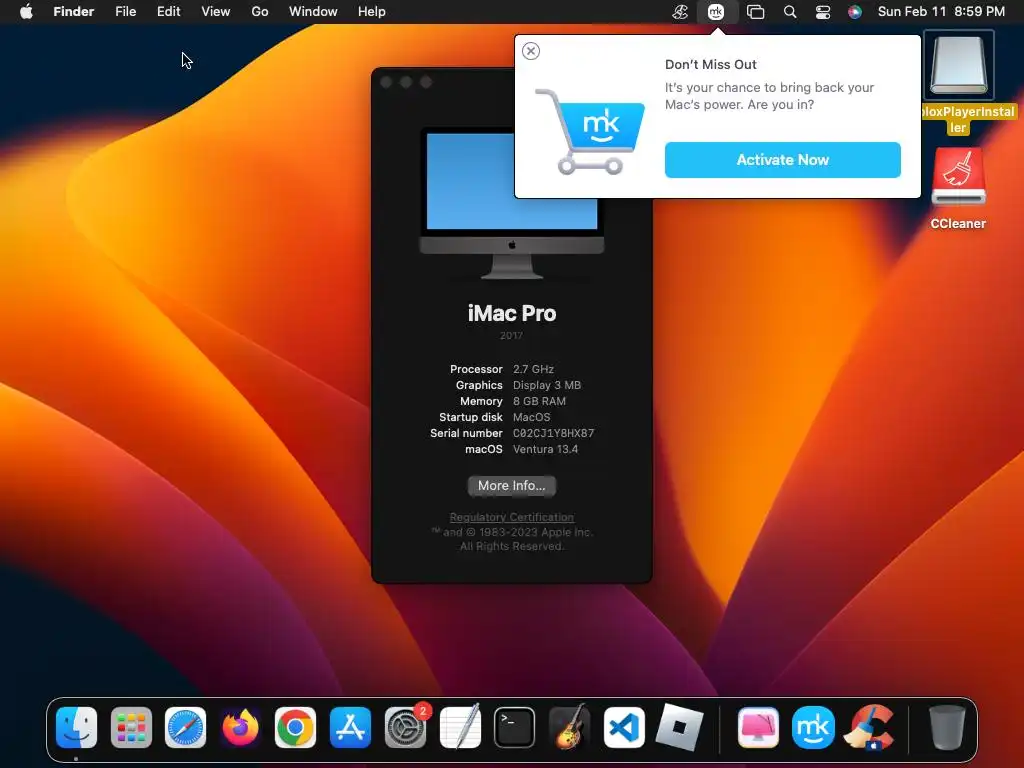Click the 2.7 GHz processor value
The width and height of the screenshot is (1024, 768).
533,369
